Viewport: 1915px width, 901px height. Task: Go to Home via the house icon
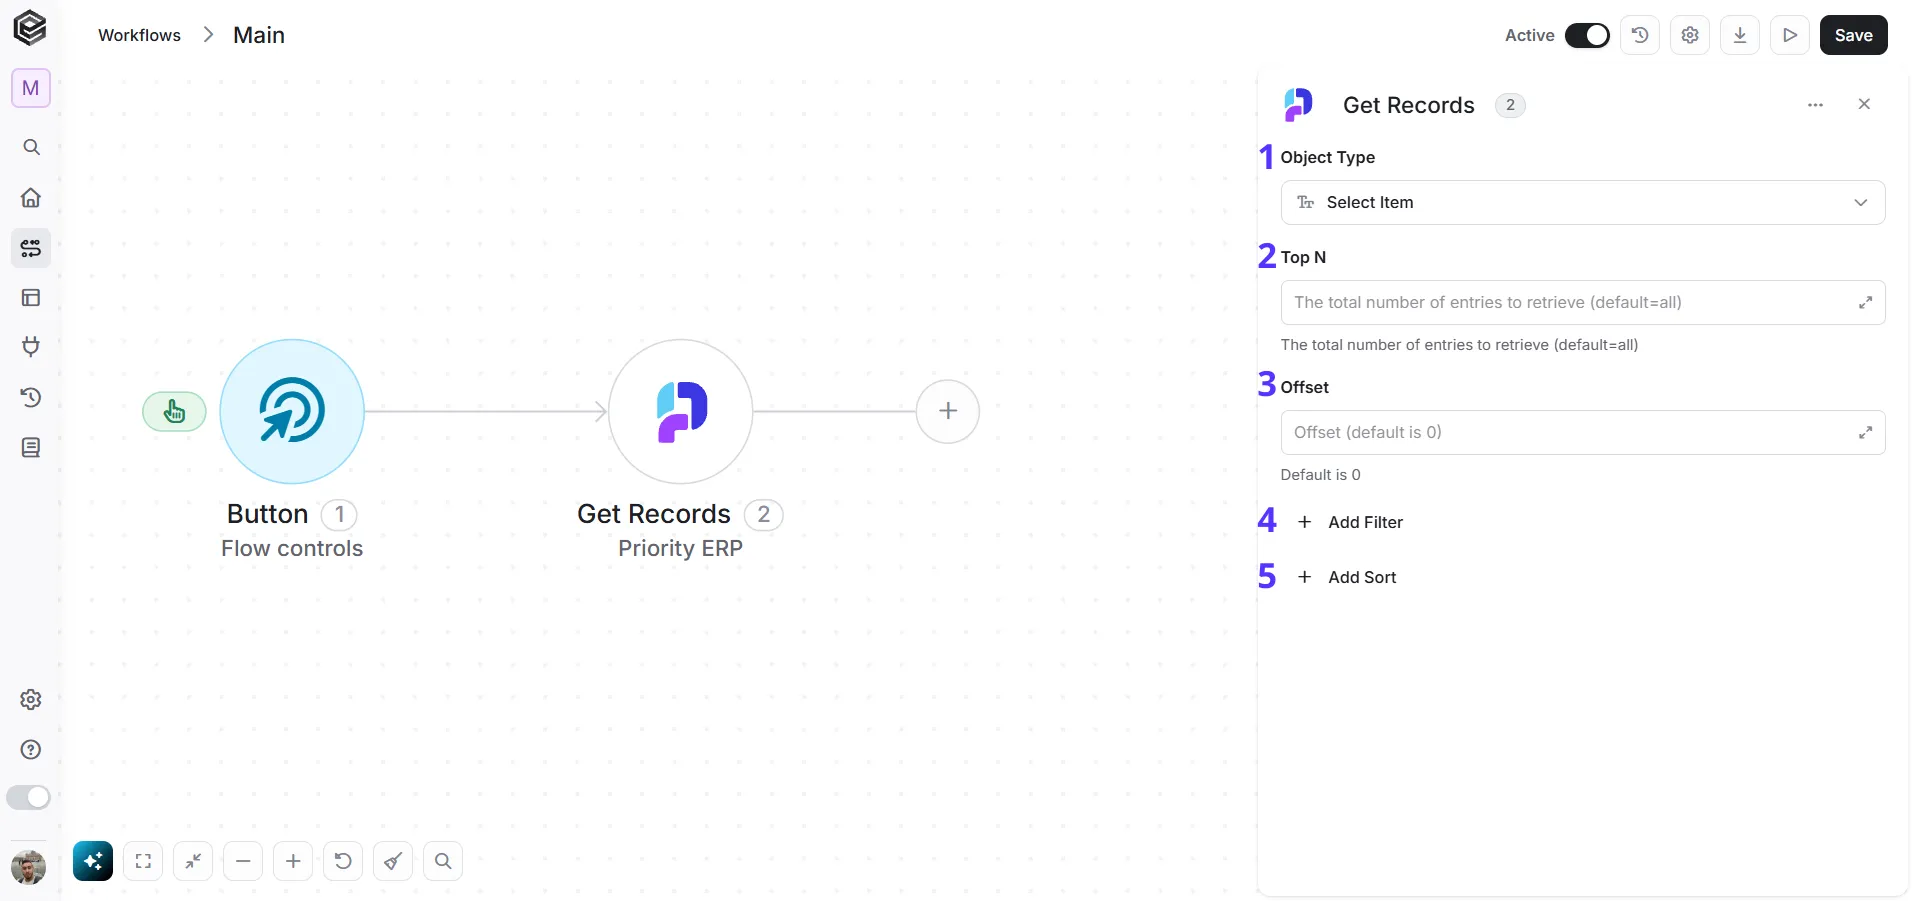point(31,197)
